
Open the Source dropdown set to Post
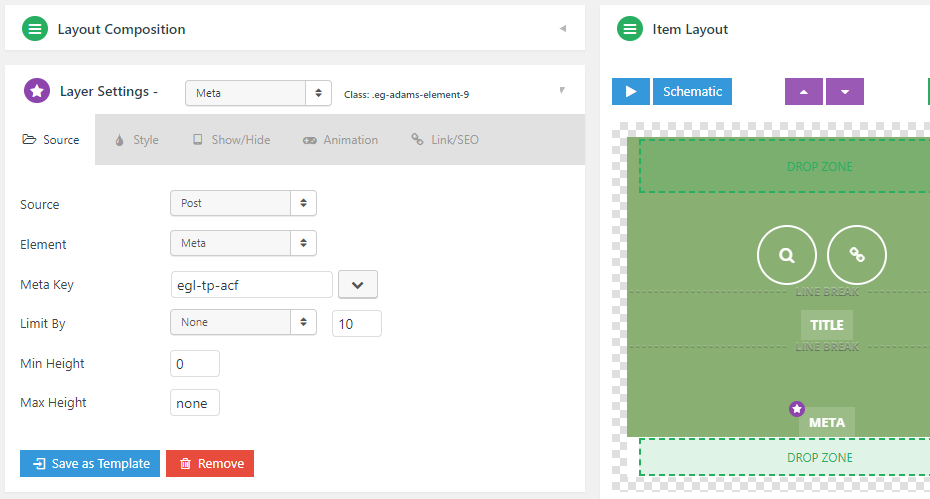[243, 203]
